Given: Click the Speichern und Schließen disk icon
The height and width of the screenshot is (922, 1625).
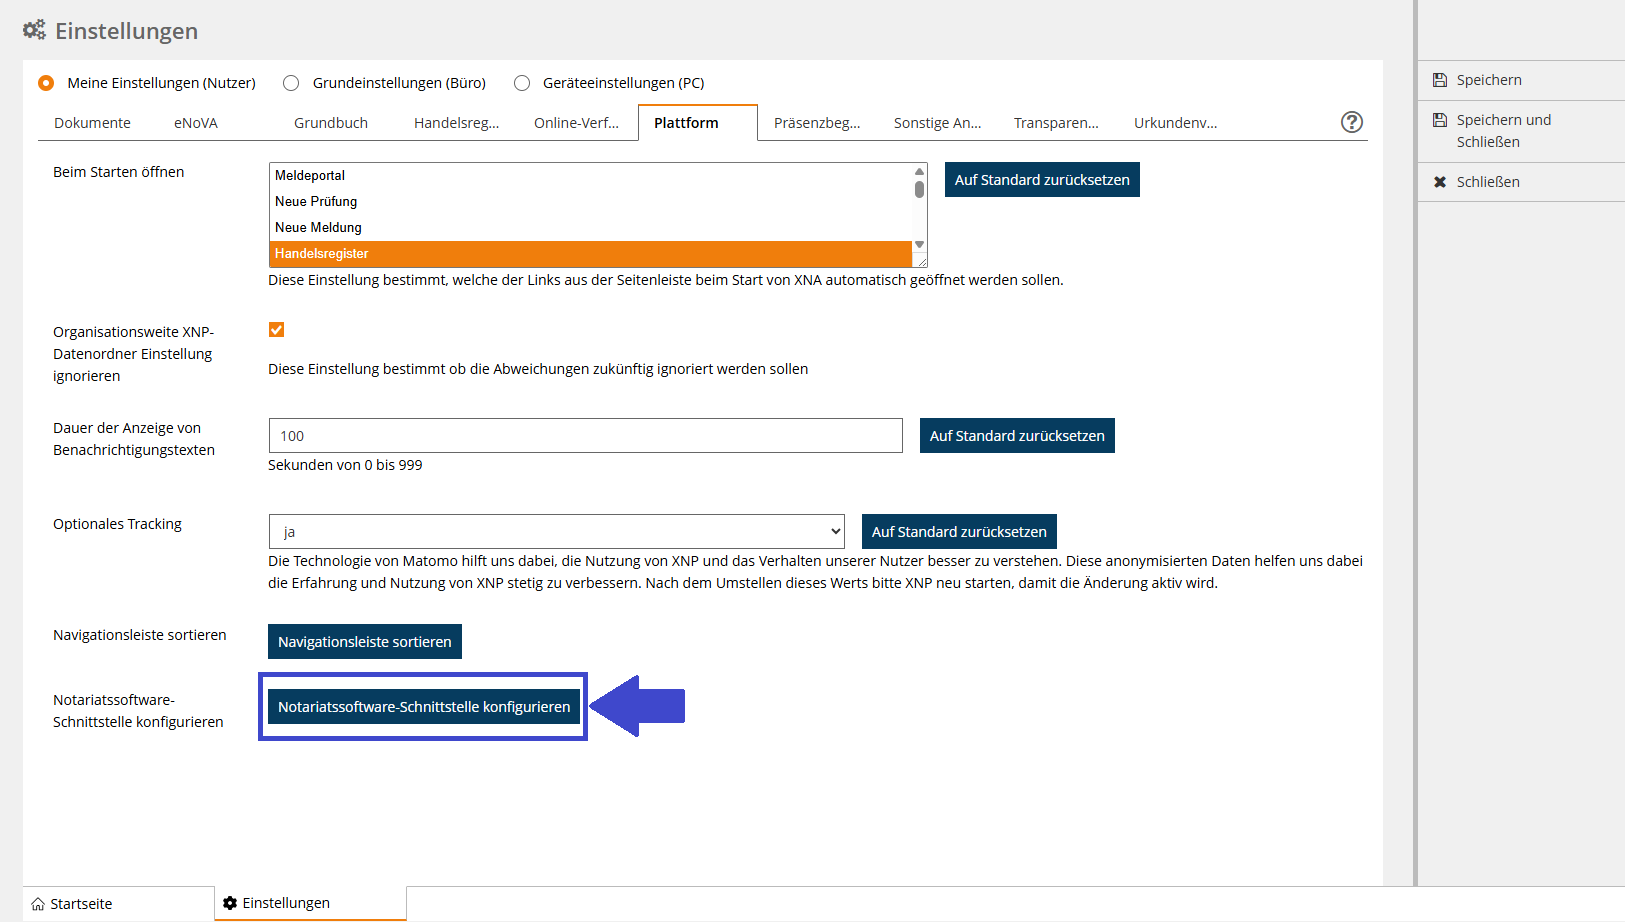Looking at the screenshot, I should (1440, 120).
